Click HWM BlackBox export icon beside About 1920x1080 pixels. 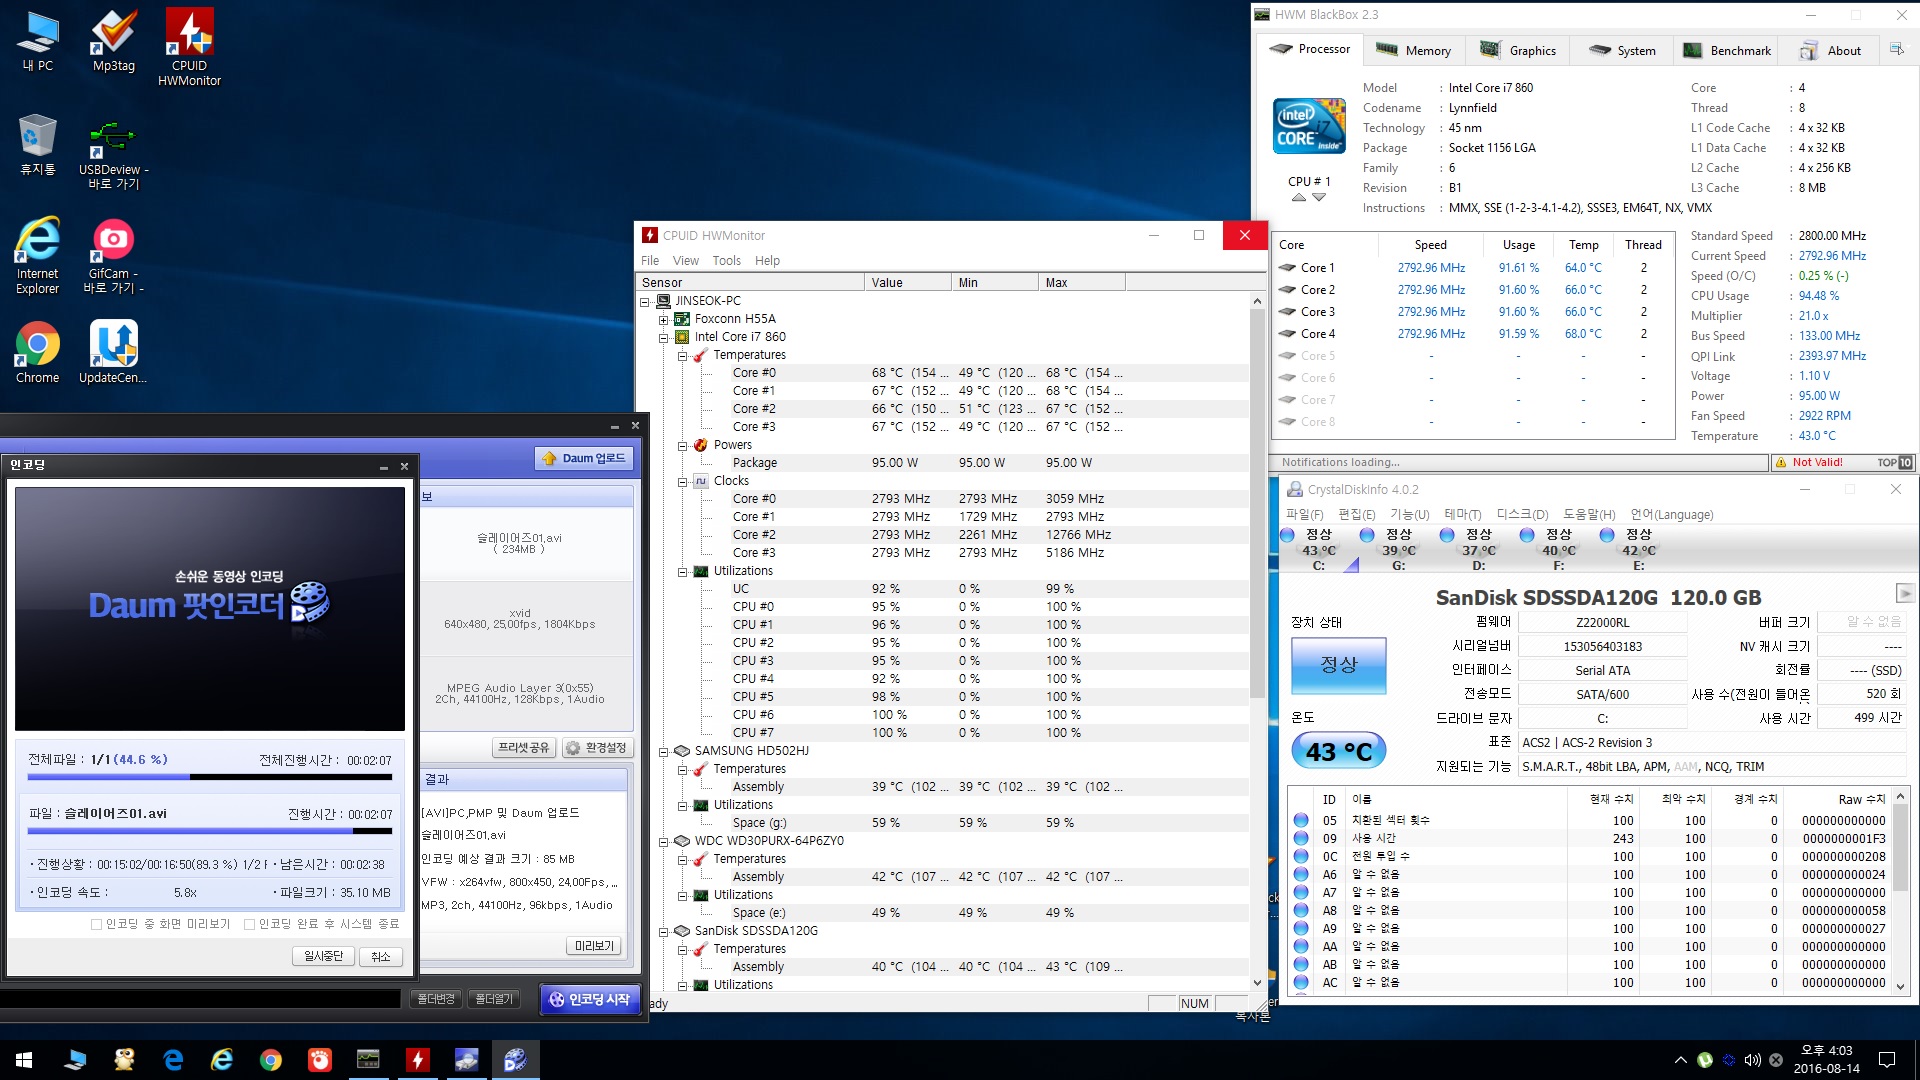tap(1897, 49)
